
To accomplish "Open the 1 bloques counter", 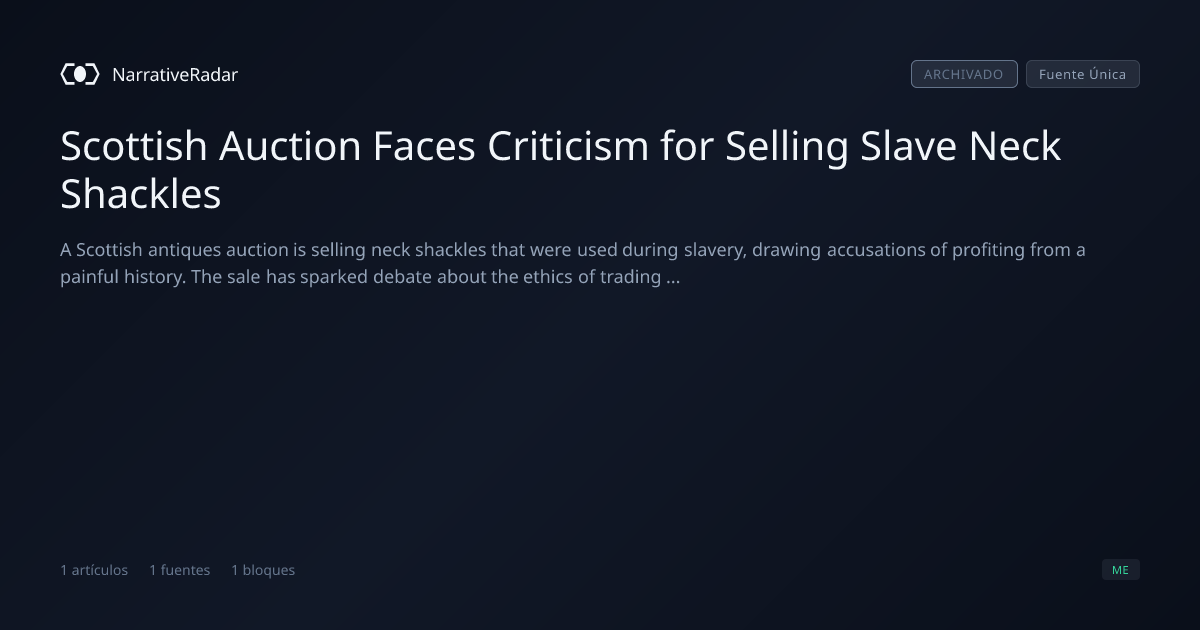I will (x=263, y=570).
